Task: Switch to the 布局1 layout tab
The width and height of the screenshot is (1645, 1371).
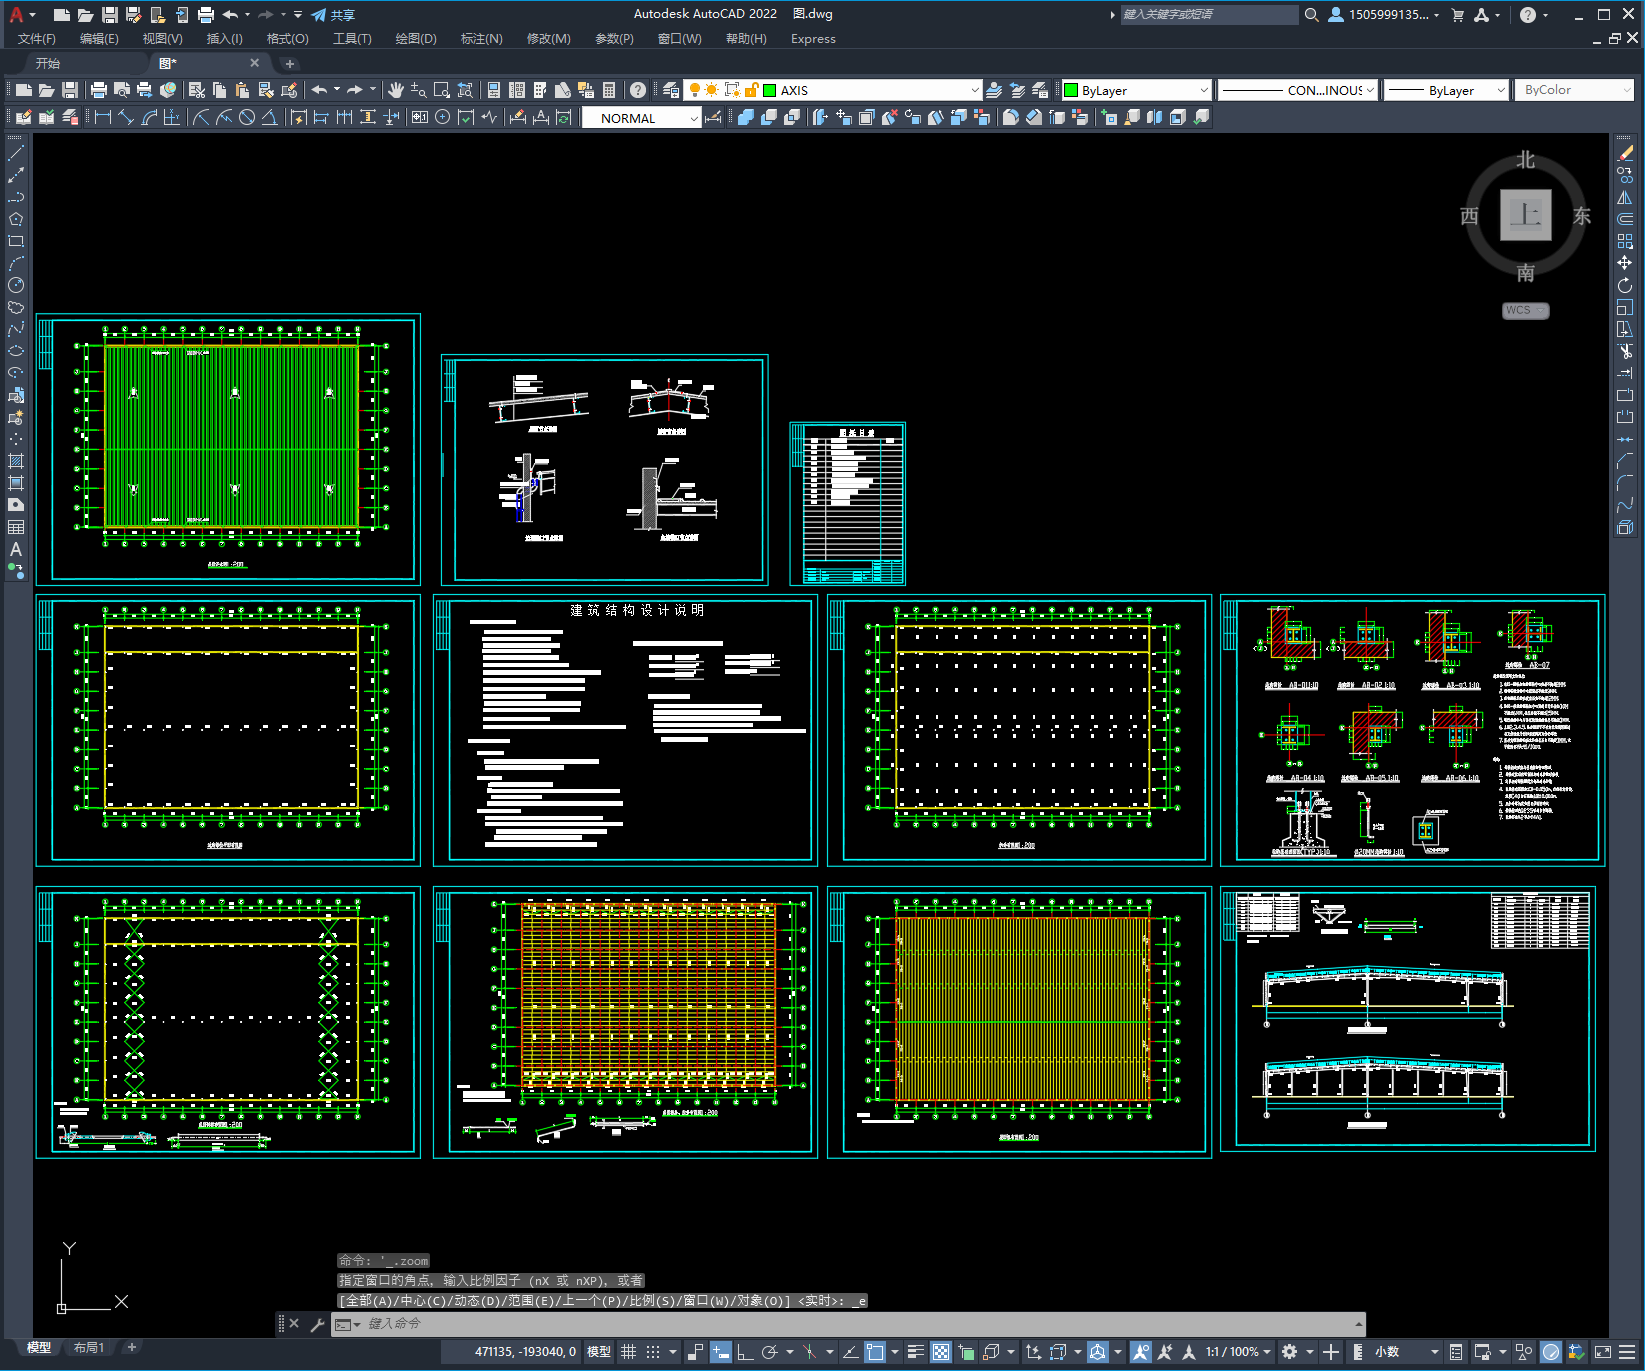Action: pyautogui.click(x=89, y=1348)
